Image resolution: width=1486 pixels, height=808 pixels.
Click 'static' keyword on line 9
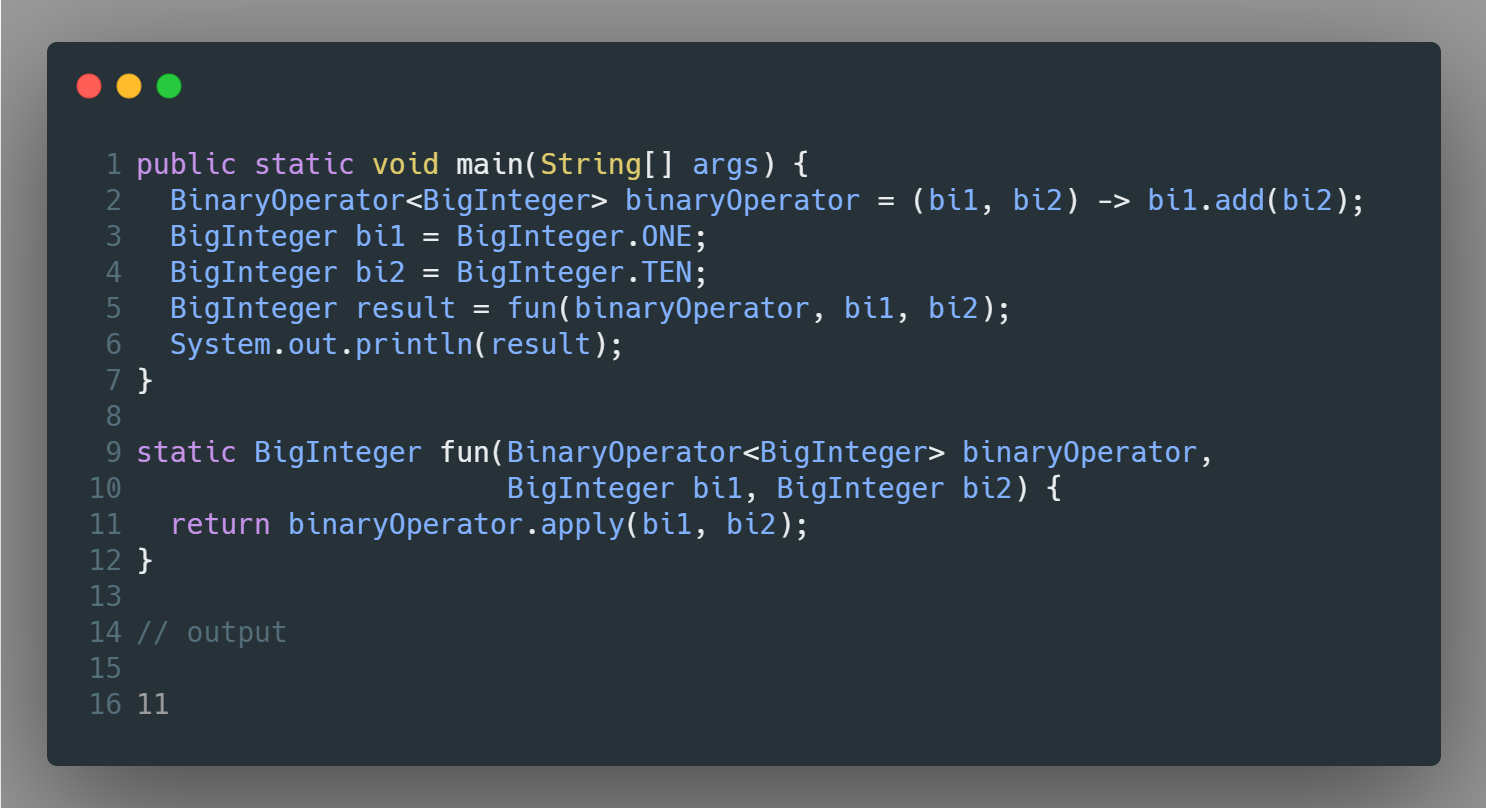[x=186, y=453]
